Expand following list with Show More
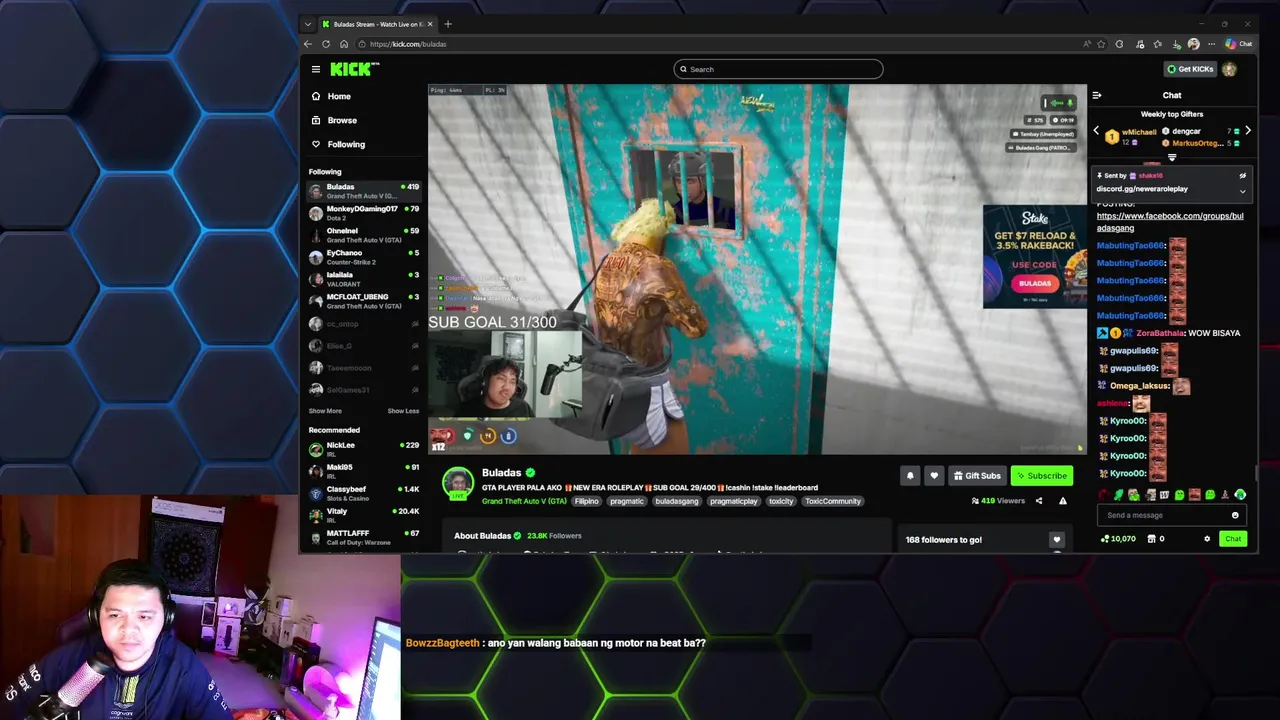The image size is (1280, 720). pyautogui.click(x=325, y=411)
